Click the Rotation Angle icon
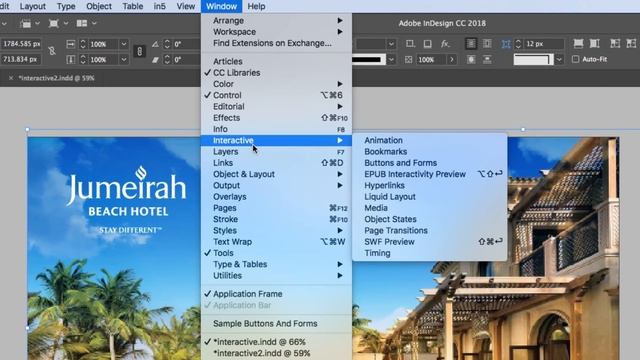The width and height of the screenshot is (640, 360). pos(156,44)
